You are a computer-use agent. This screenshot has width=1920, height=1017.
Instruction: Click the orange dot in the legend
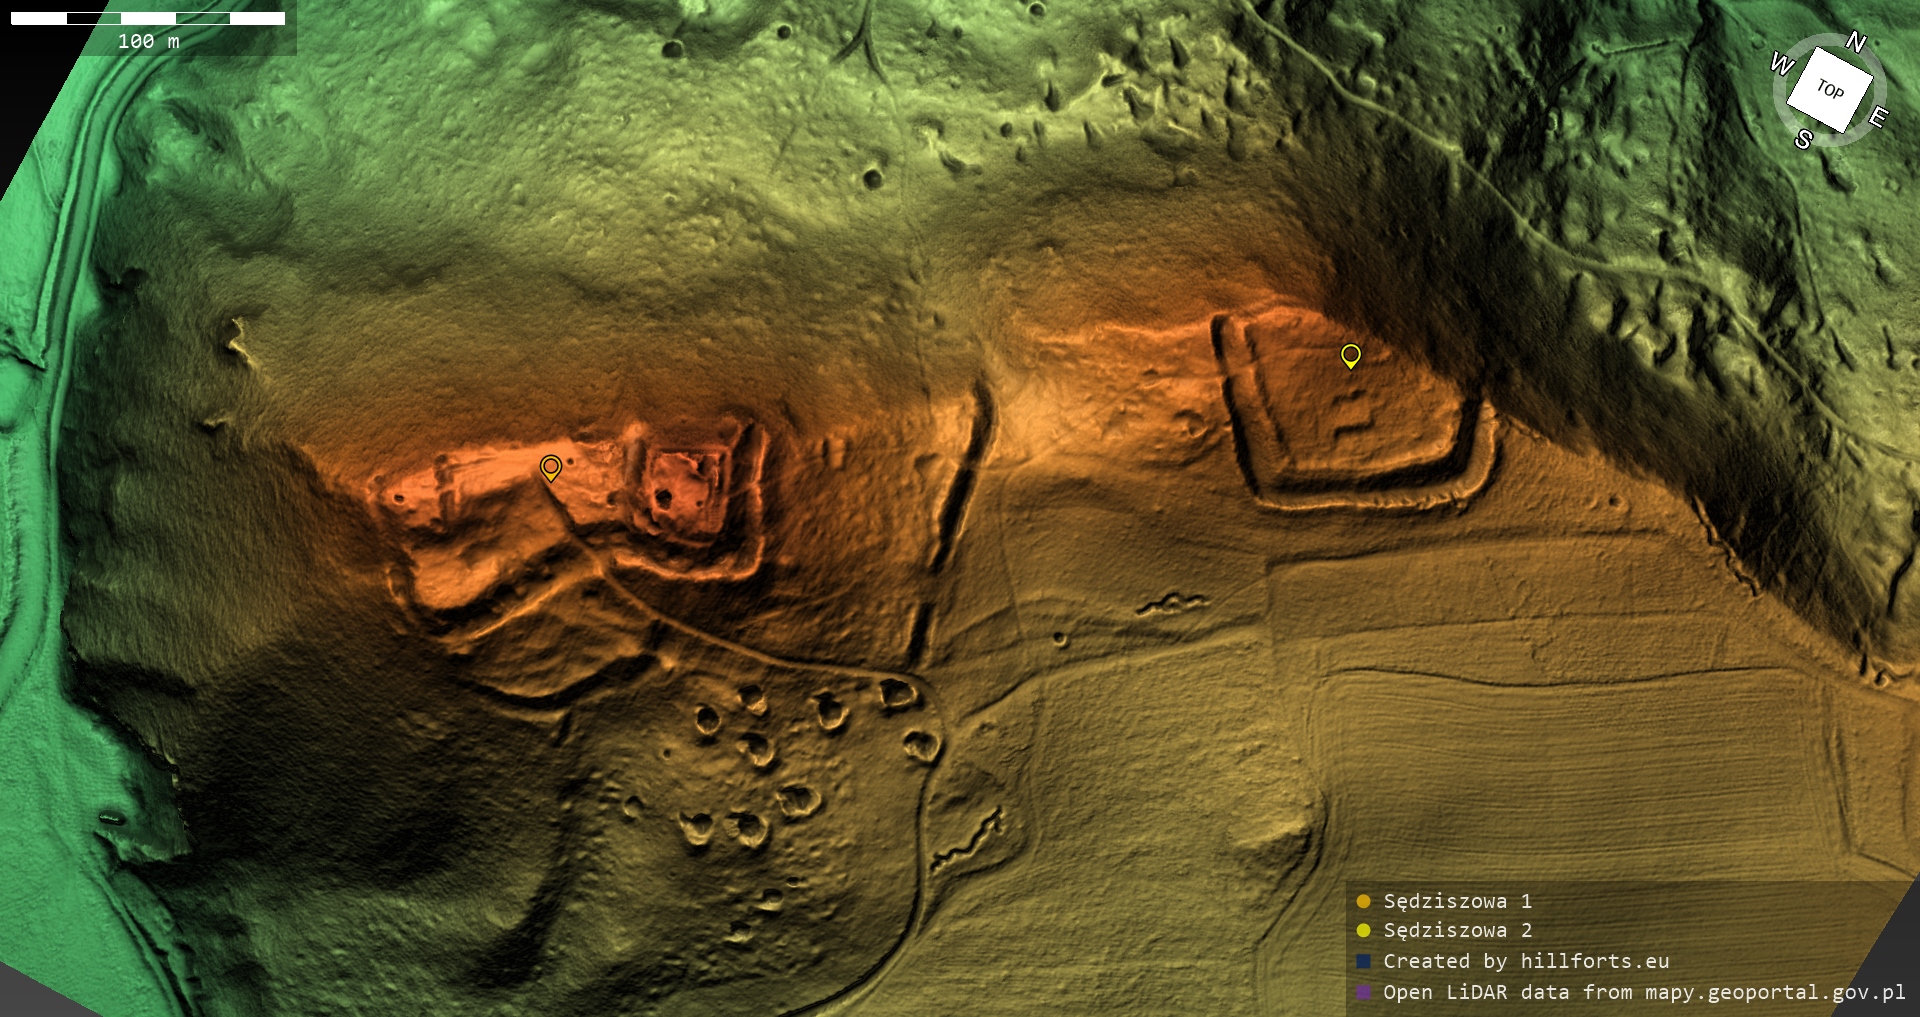(x=1363, y=901)
